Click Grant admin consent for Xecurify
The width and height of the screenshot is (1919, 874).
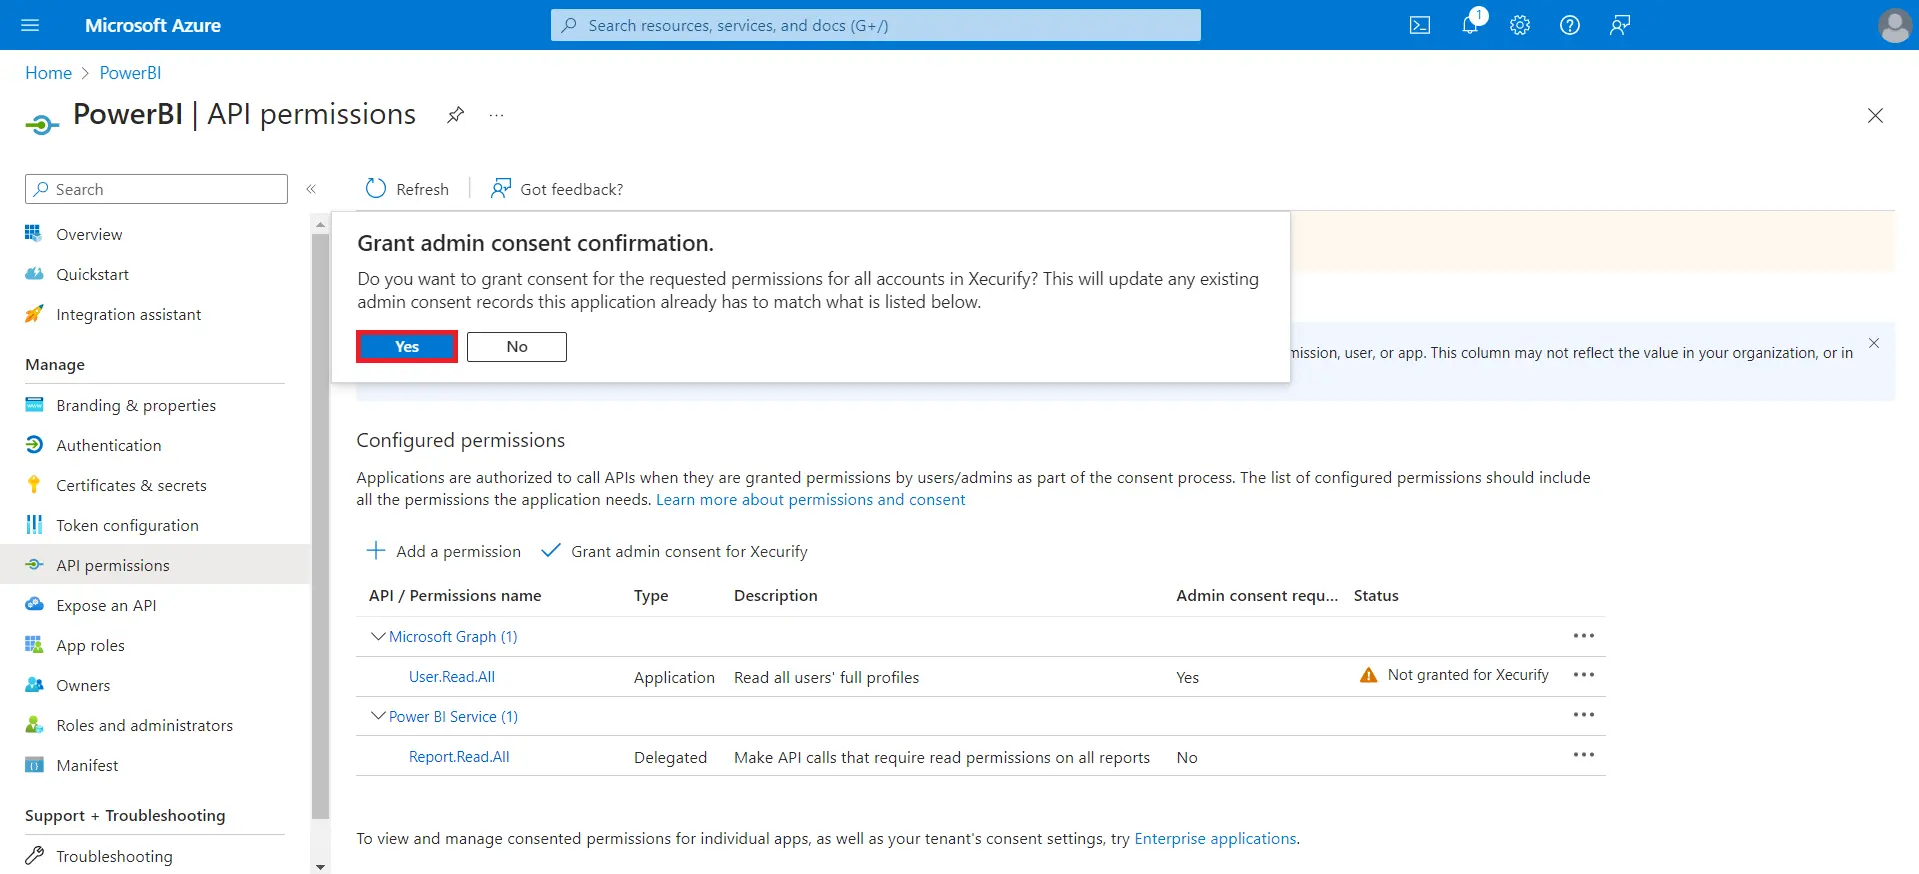click(x=674, y=551)
